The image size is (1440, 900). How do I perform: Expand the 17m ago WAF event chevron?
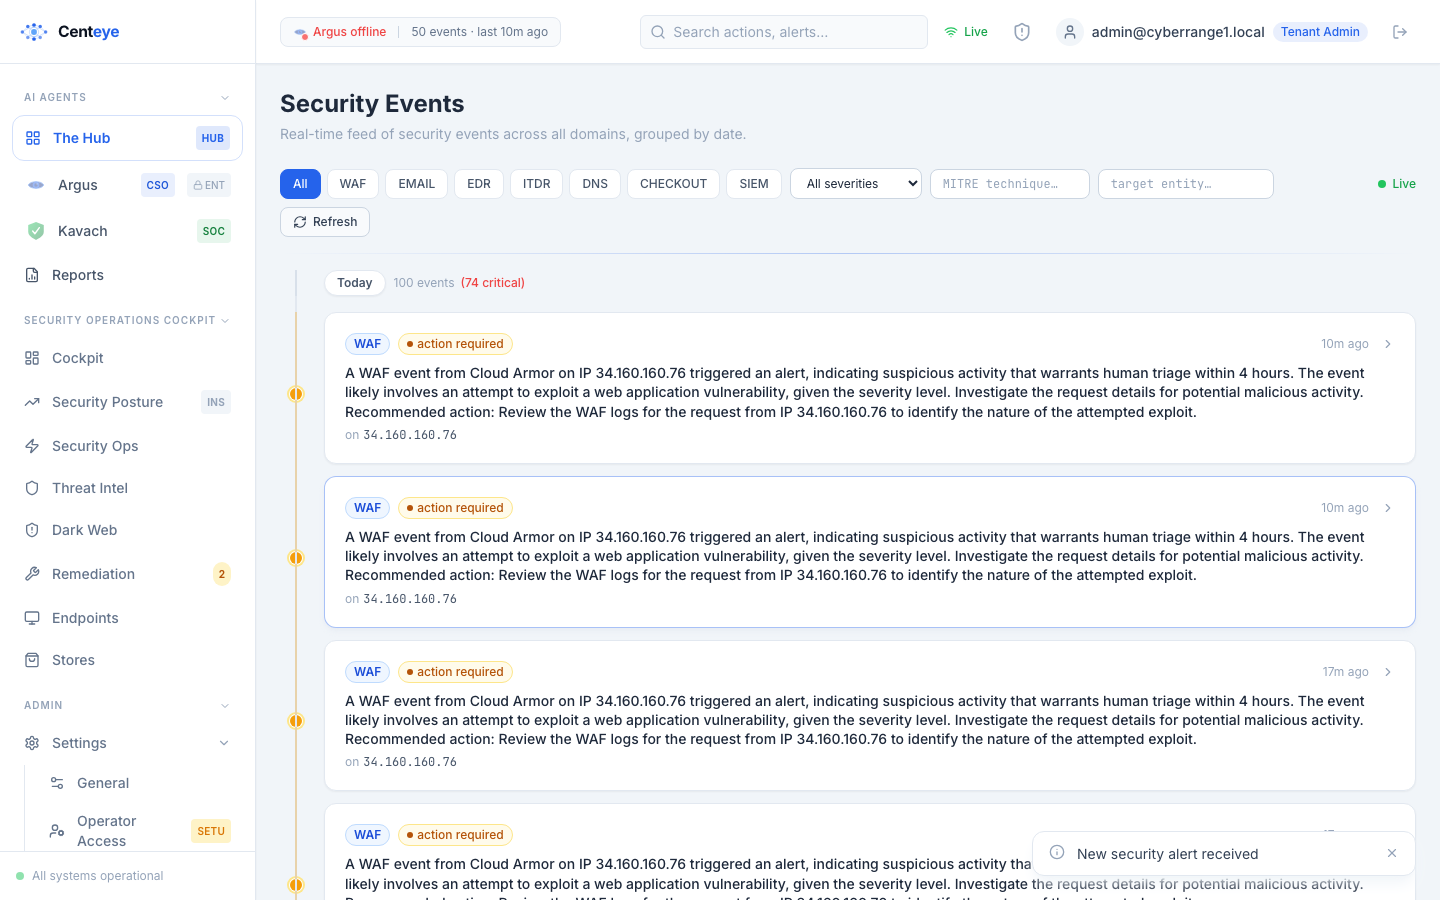1388,672
